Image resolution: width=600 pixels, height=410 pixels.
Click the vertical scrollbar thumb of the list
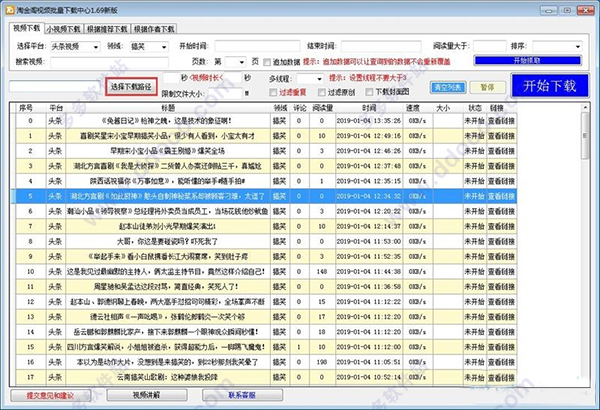point(585,136)
